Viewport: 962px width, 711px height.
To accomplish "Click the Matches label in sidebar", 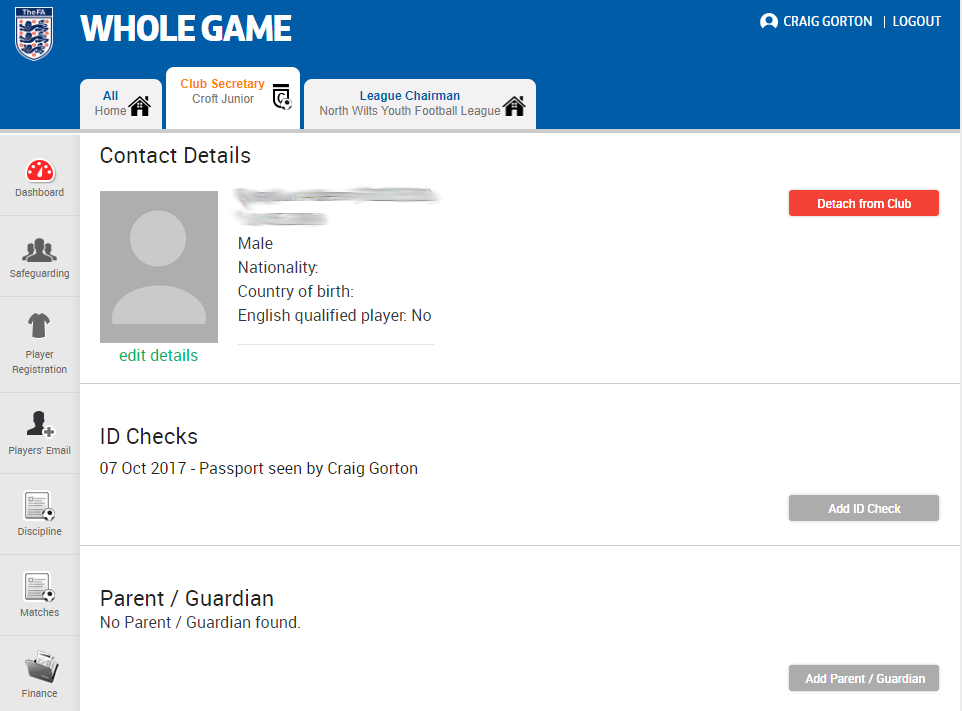I will 39,612.
